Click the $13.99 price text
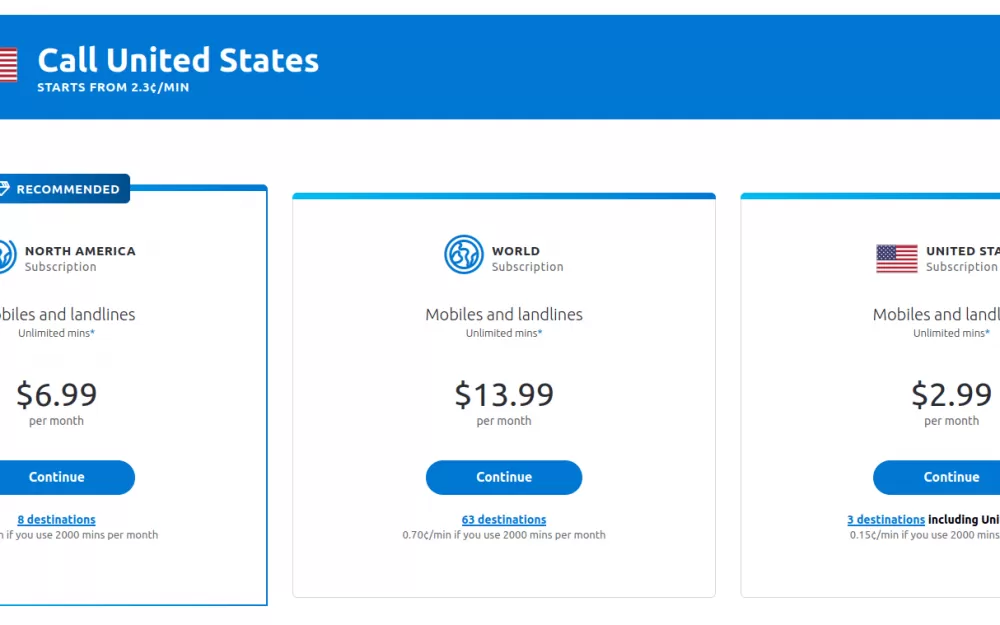The width and height of the screenshot is (1000, 625). click(x=504, y=394)
